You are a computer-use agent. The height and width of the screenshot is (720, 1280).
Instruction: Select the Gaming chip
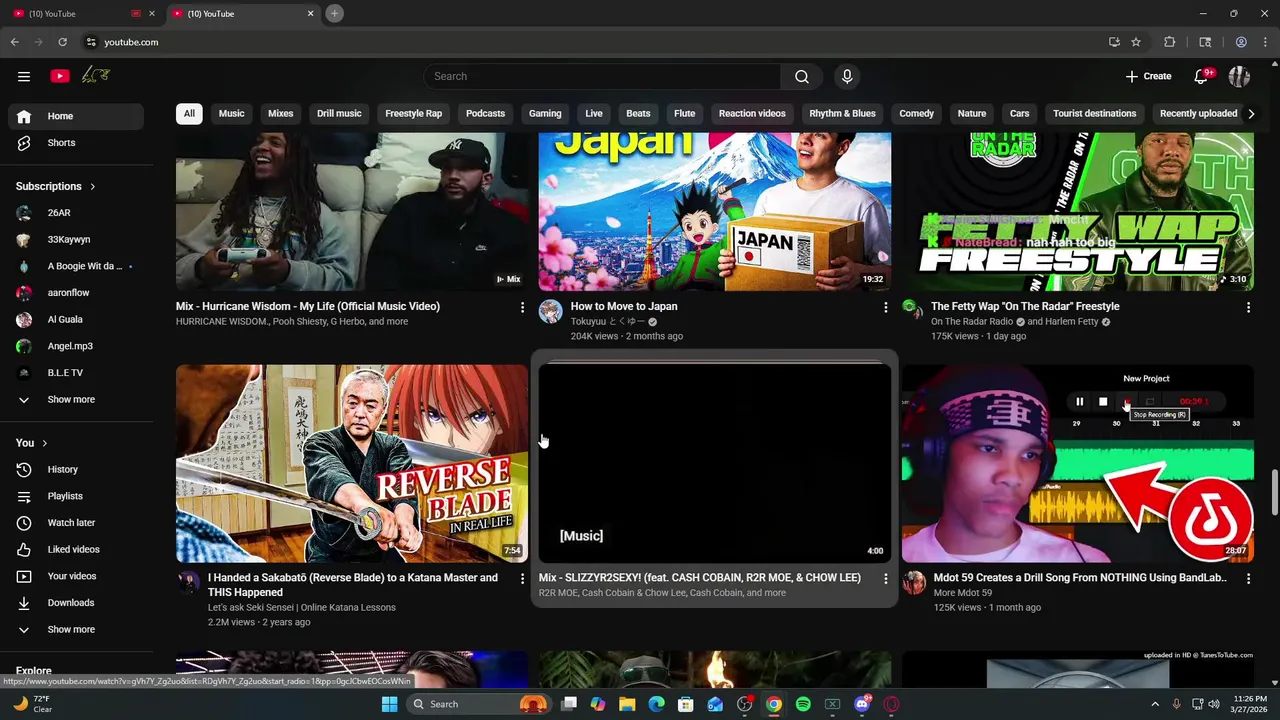tap(545, 113)
